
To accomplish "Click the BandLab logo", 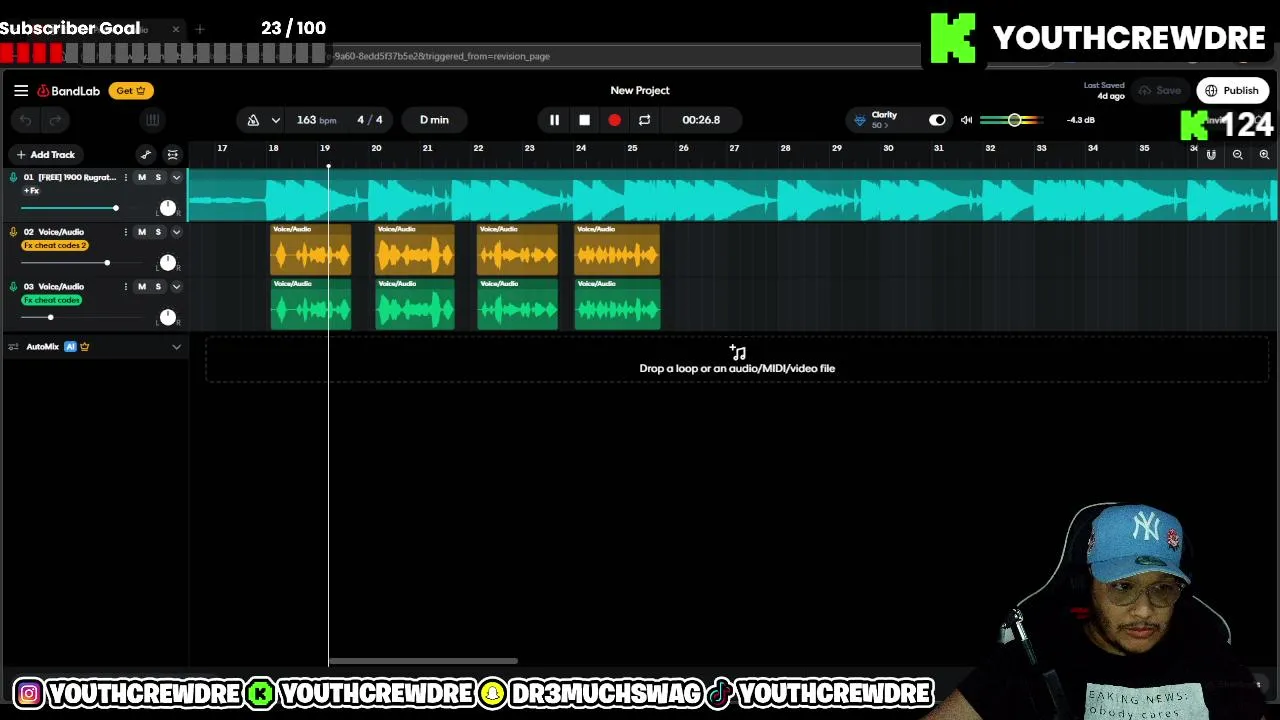I will coord(69,91).
